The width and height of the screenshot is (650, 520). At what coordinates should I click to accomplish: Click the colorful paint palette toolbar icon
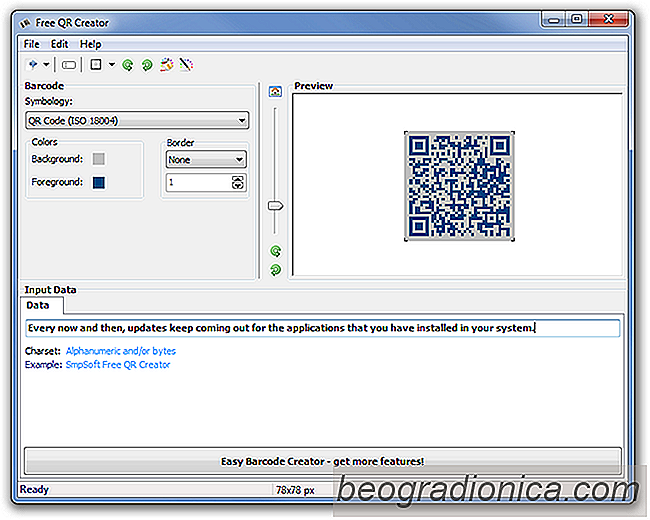[x=167, y=64]
